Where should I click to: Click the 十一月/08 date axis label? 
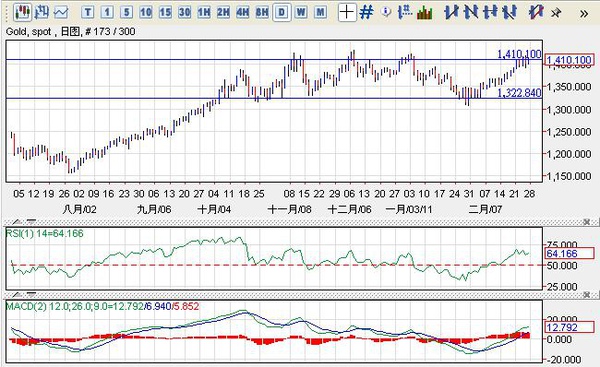(290, 209)
